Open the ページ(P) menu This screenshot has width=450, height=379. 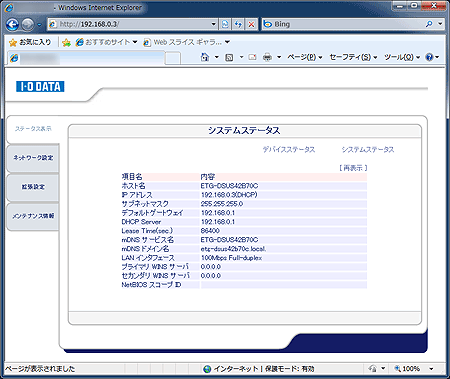[305, 57]
